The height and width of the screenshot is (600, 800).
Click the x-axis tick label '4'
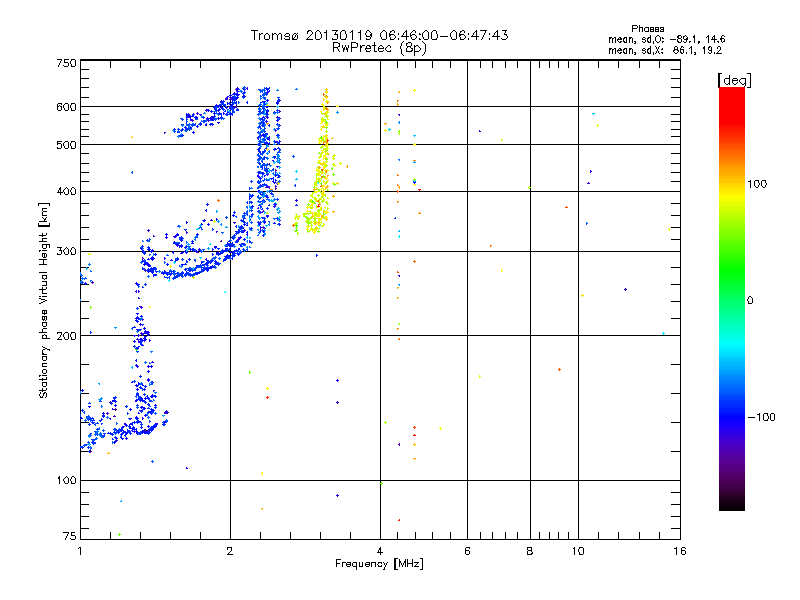380,551
